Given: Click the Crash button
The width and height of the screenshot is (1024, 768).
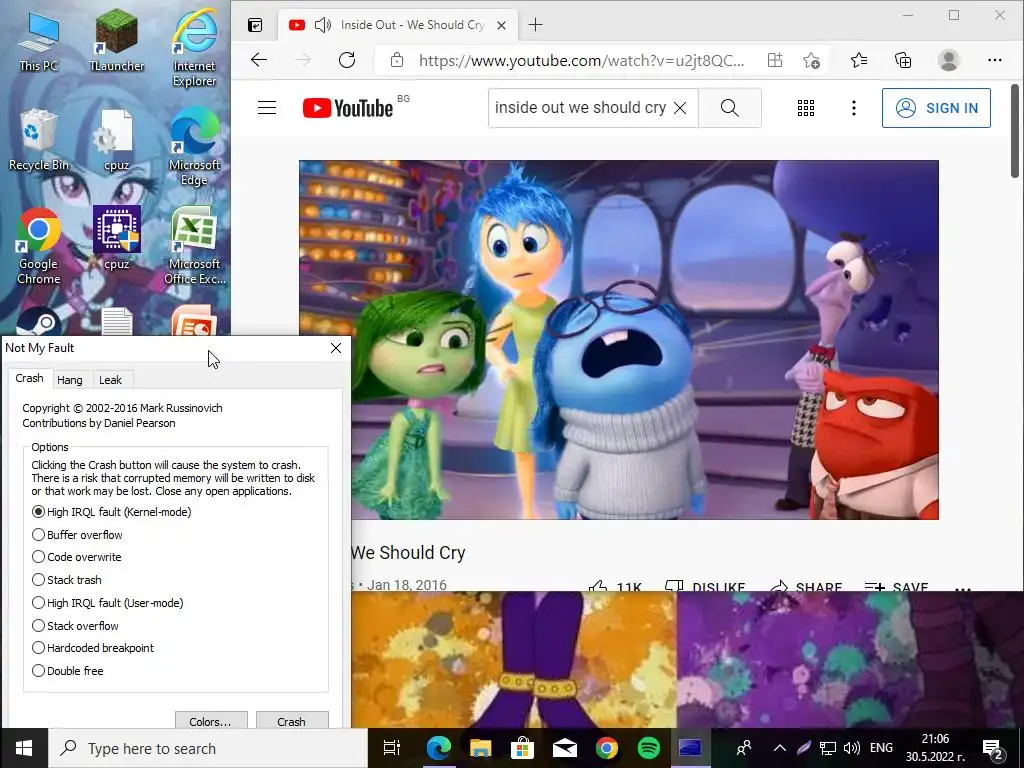Looking at the screenshot, I should (x=291, y=721).
